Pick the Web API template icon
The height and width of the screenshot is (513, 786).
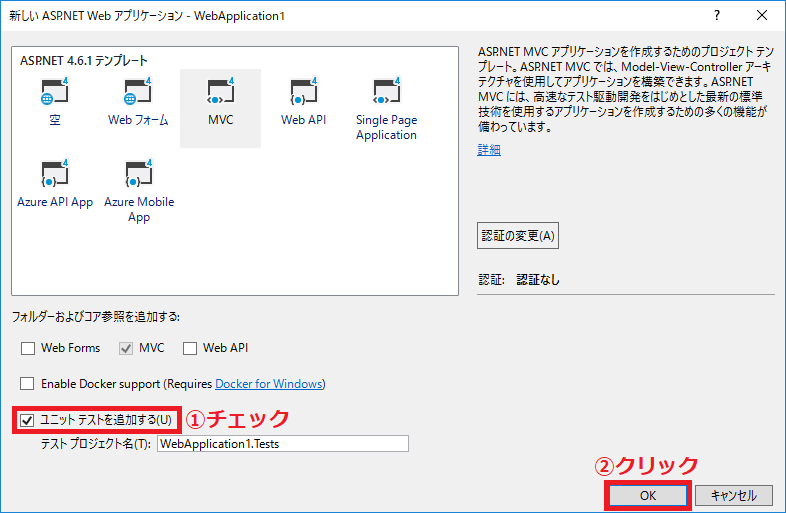[x=304, y=91]
